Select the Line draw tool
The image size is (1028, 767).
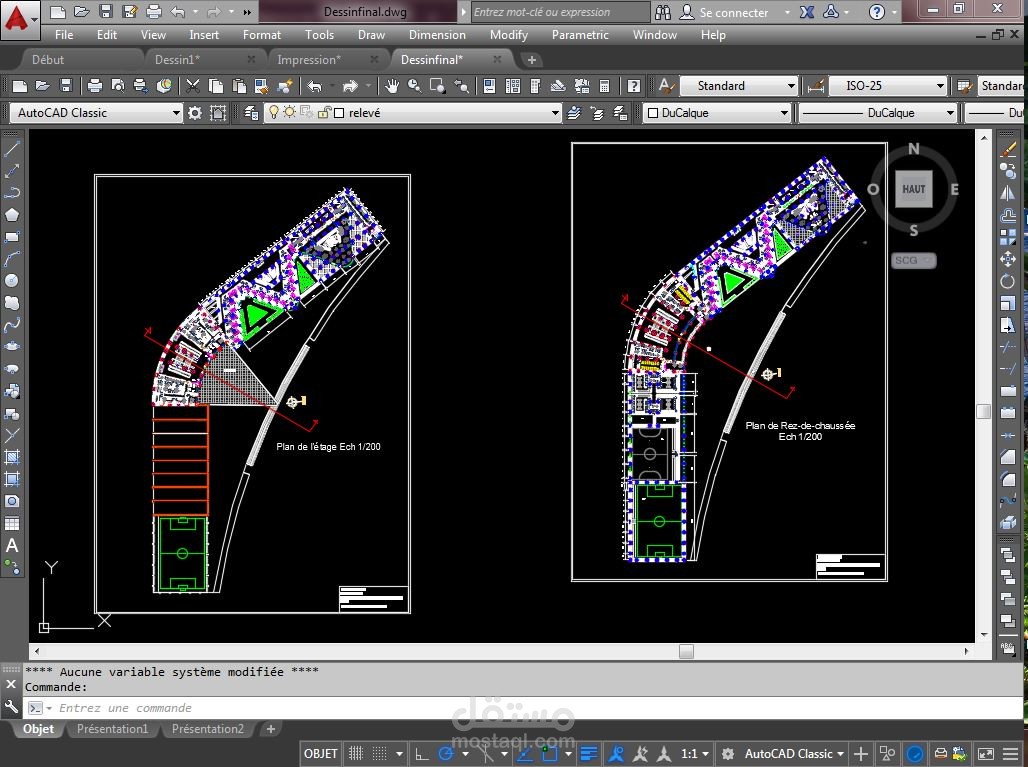click(12, 149)
